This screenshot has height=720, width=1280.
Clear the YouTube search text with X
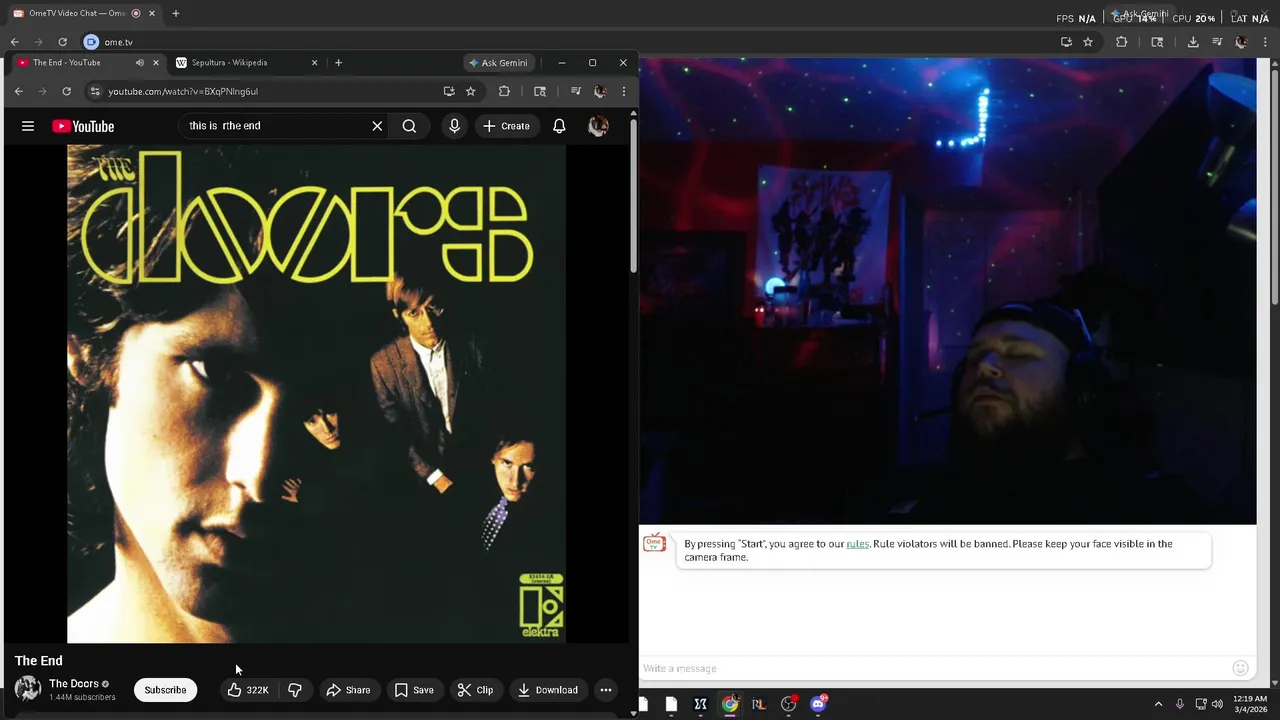coord(377,126)
